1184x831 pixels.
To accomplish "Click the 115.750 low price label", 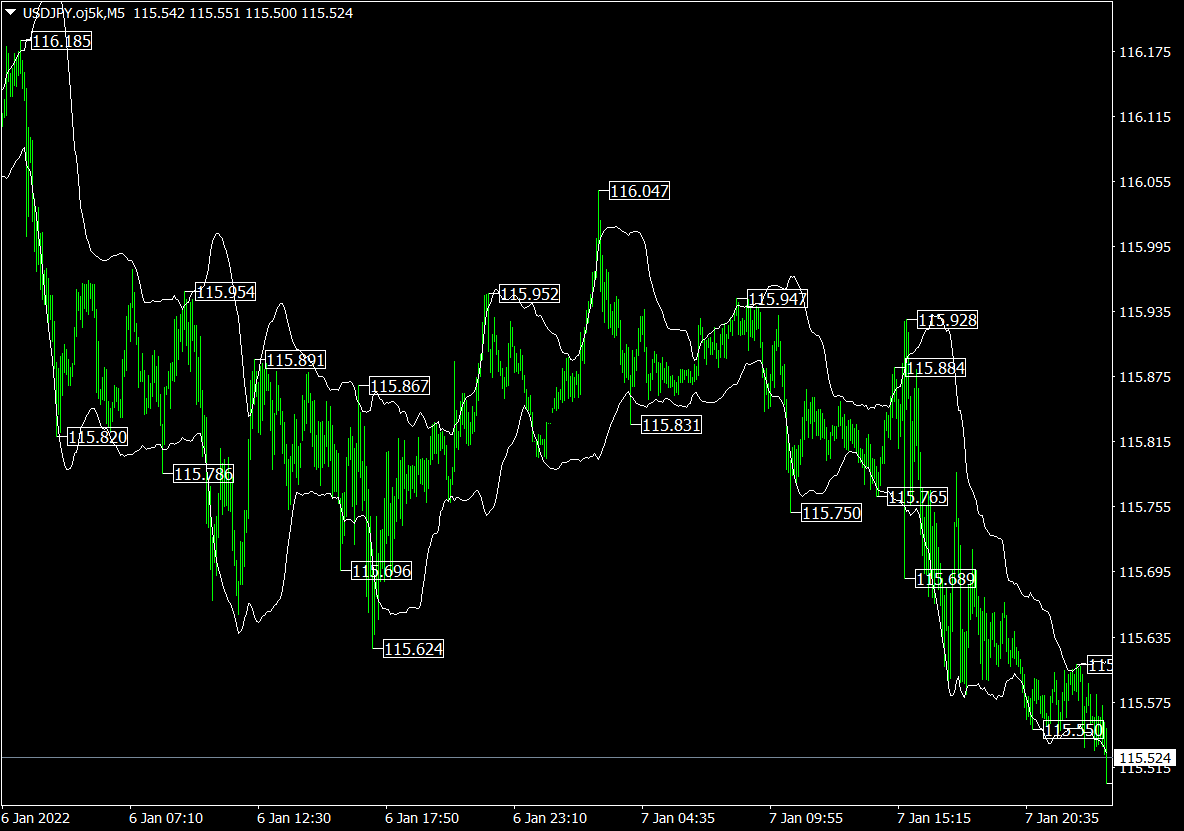I will [x=831, y=513].
